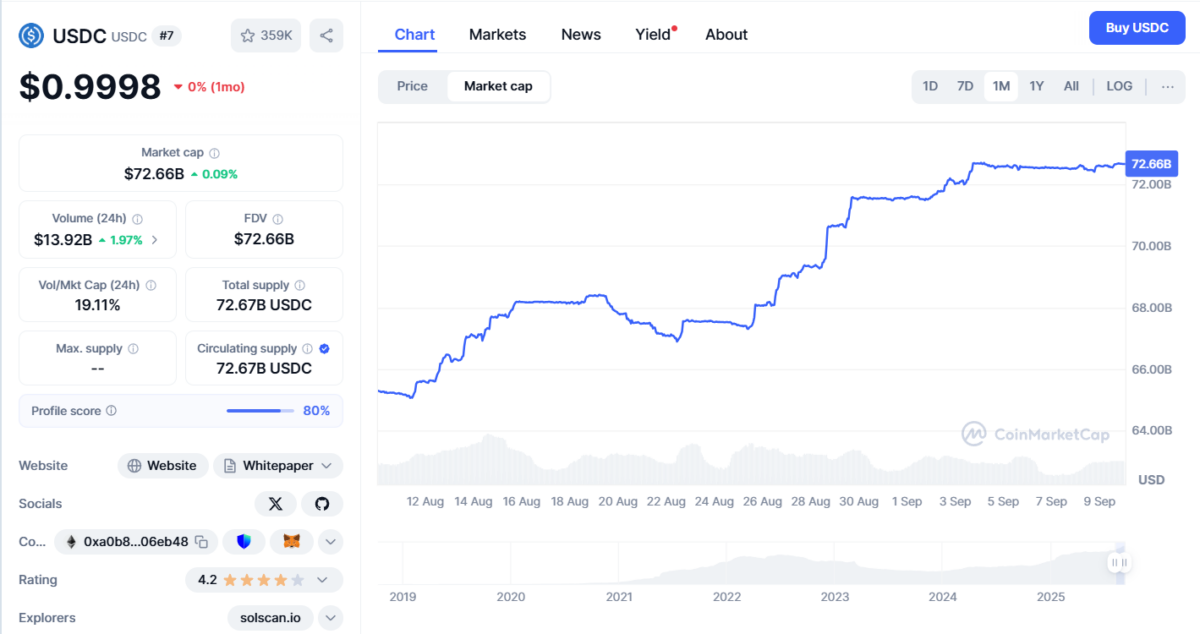Click the 2022 mark on the overview timeline
Screen dimensions: 1200x634
pyautogui.click(x=727, y=597)
